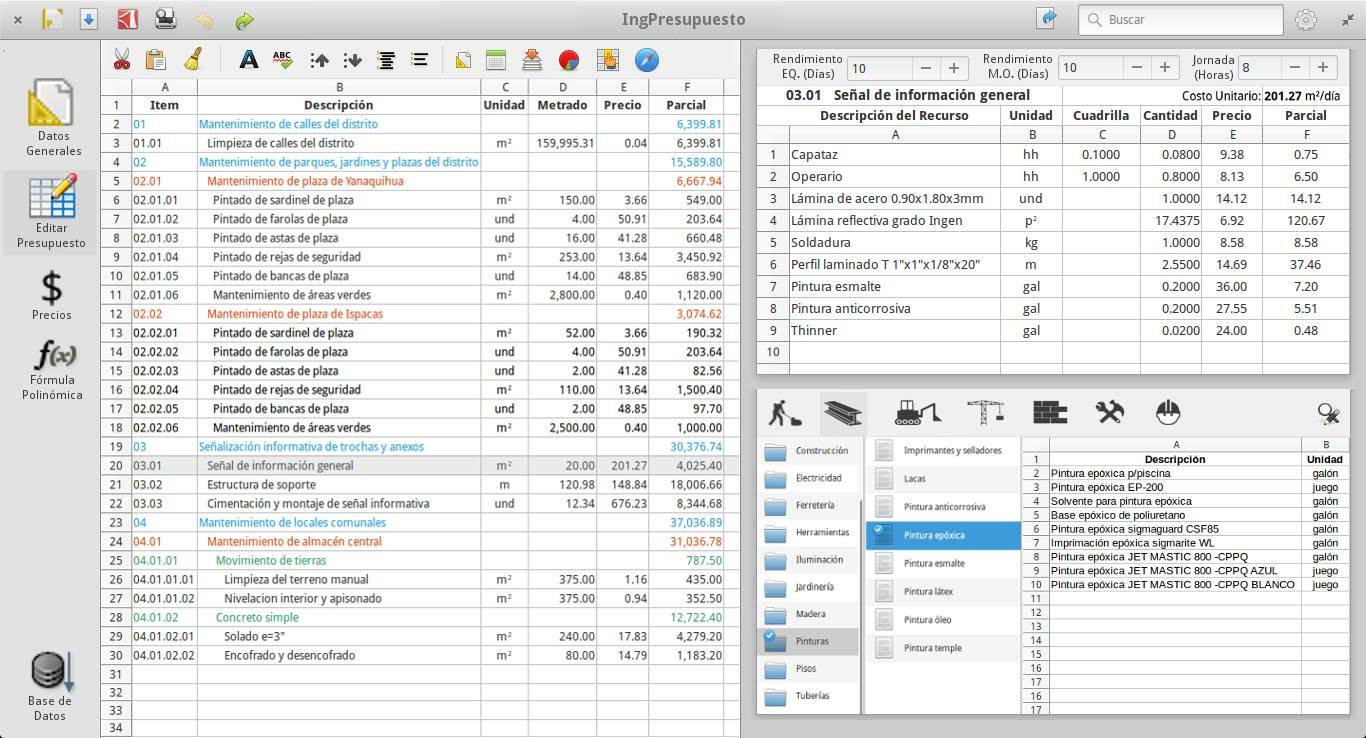This screenshot has height=738, width=1366.
Task: Open Base de Datos
Action: pos(49,686)
